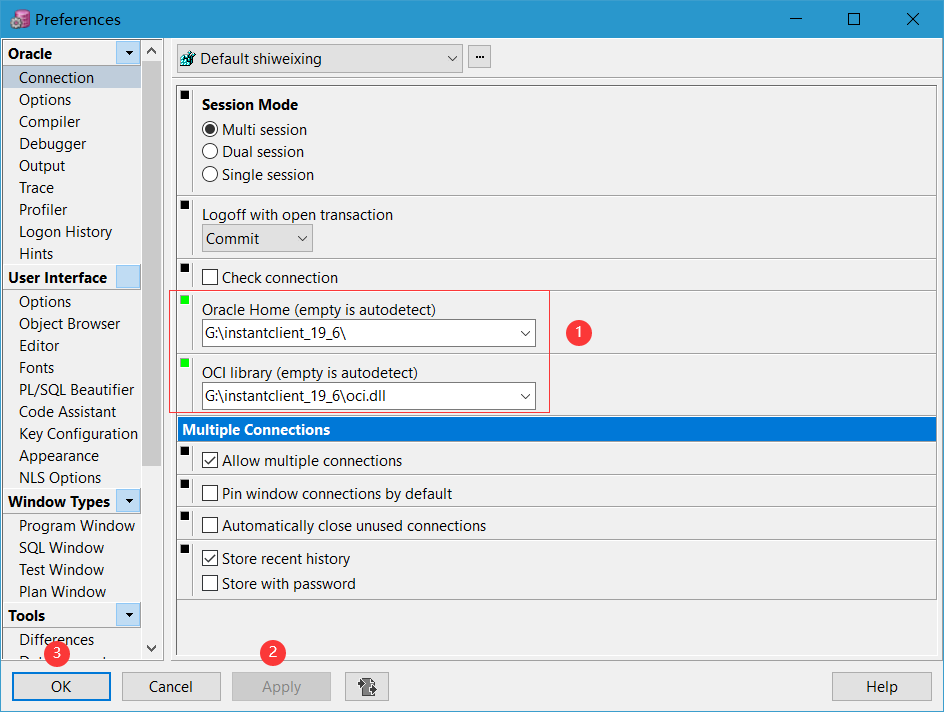Open Logon History preferences page
Viewport: 944px width, 712px height.
pos(66,232)
